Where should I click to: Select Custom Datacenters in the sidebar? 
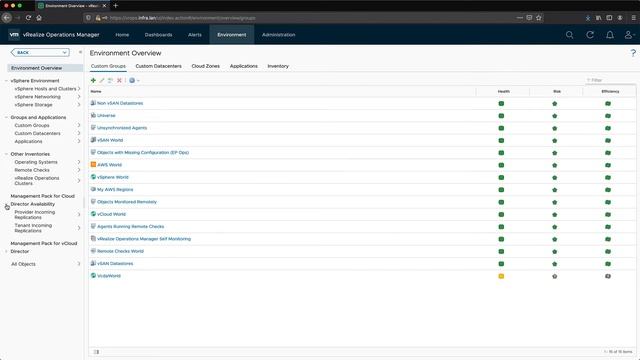tap(38, 133)
